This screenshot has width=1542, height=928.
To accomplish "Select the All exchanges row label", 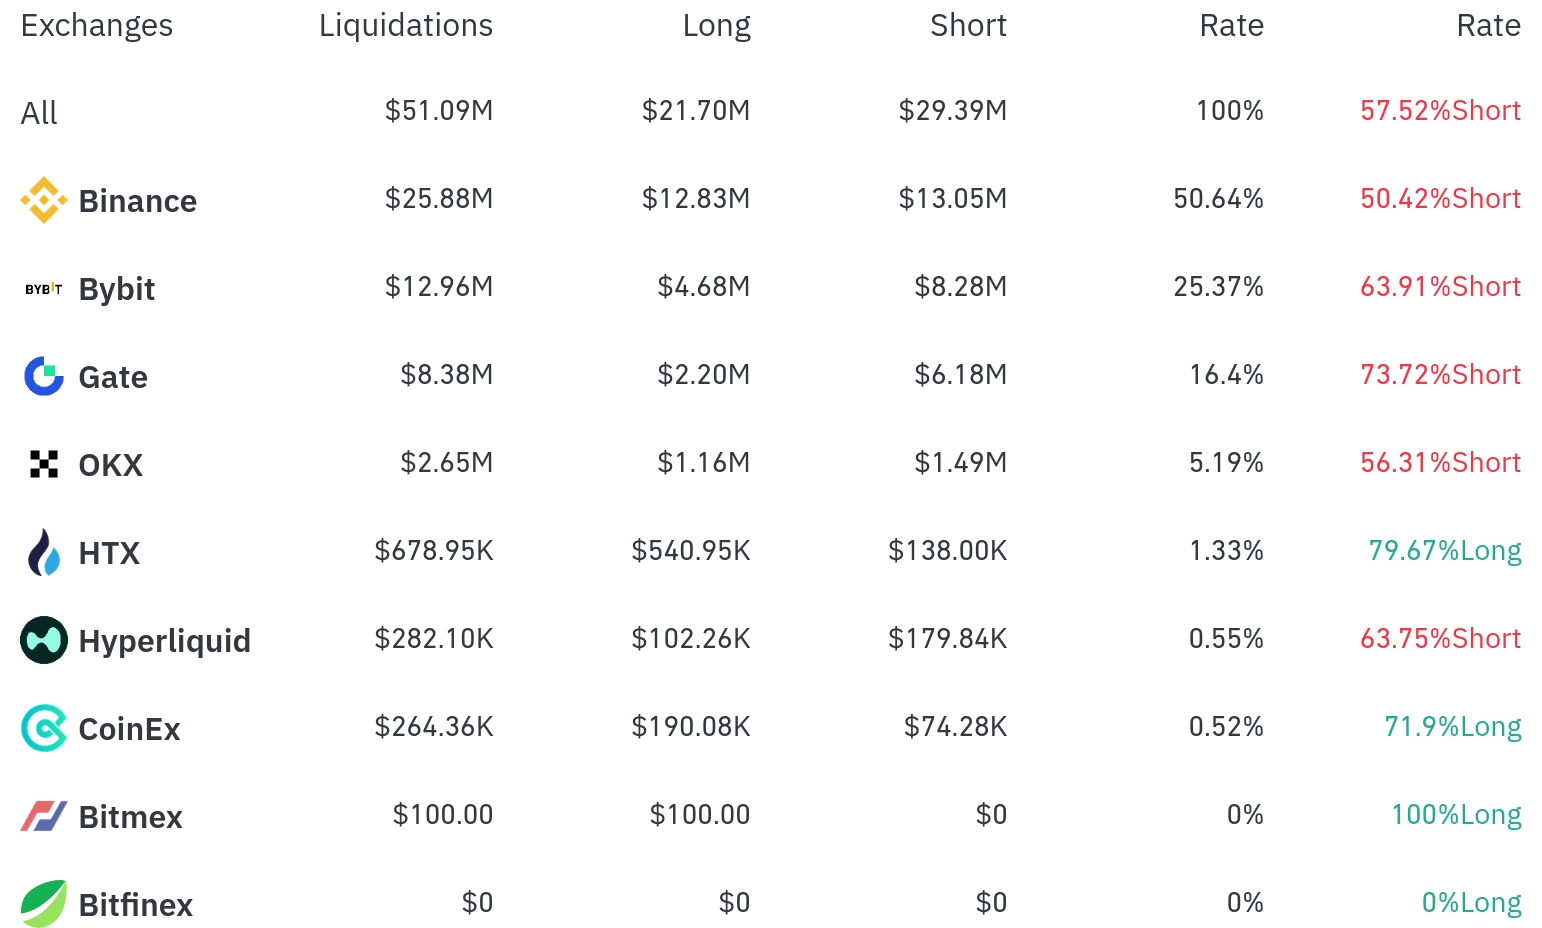I will click(39, 113).
